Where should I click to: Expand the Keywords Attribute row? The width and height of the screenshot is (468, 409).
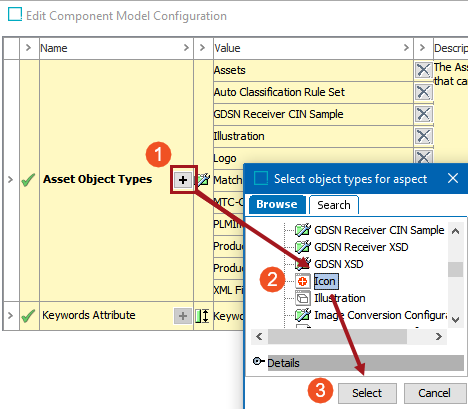click(x=10, y=315)
